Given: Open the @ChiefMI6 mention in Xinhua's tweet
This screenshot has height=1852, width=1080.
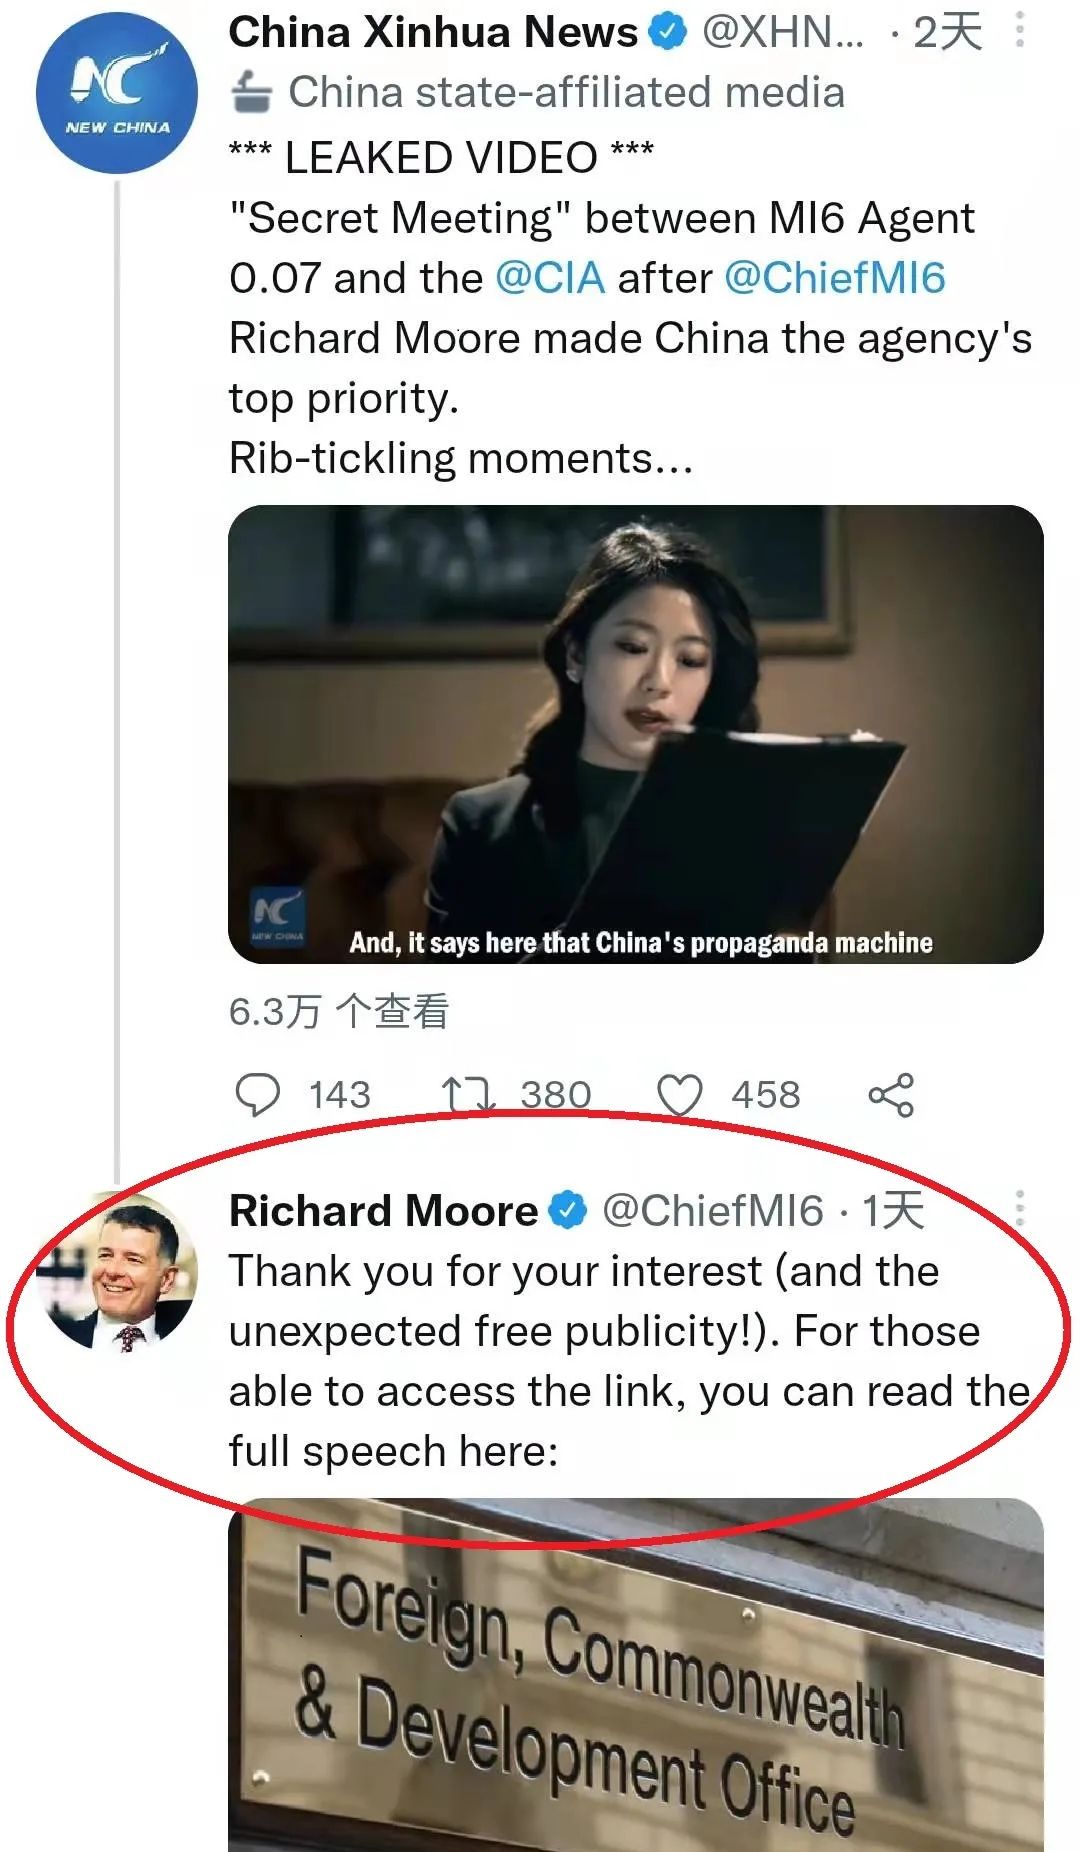Looking at the screenshot, I should click(834, 278).
